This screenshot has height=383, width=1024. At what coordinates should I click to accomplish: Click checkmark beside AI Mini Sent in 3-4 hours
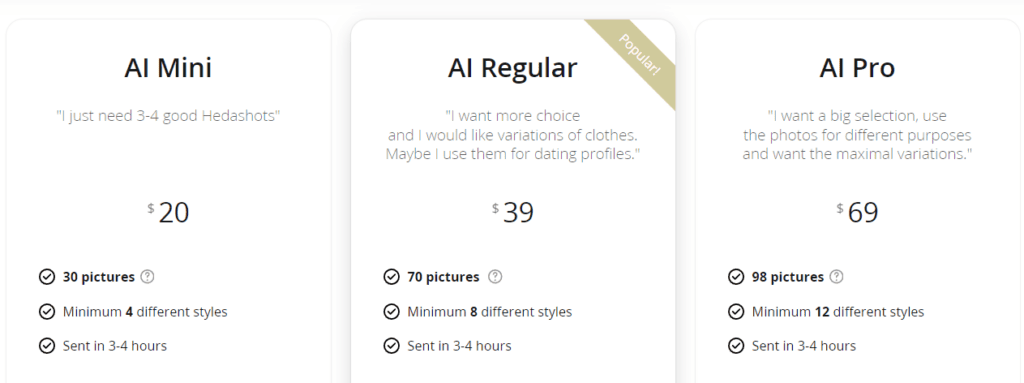47,346
